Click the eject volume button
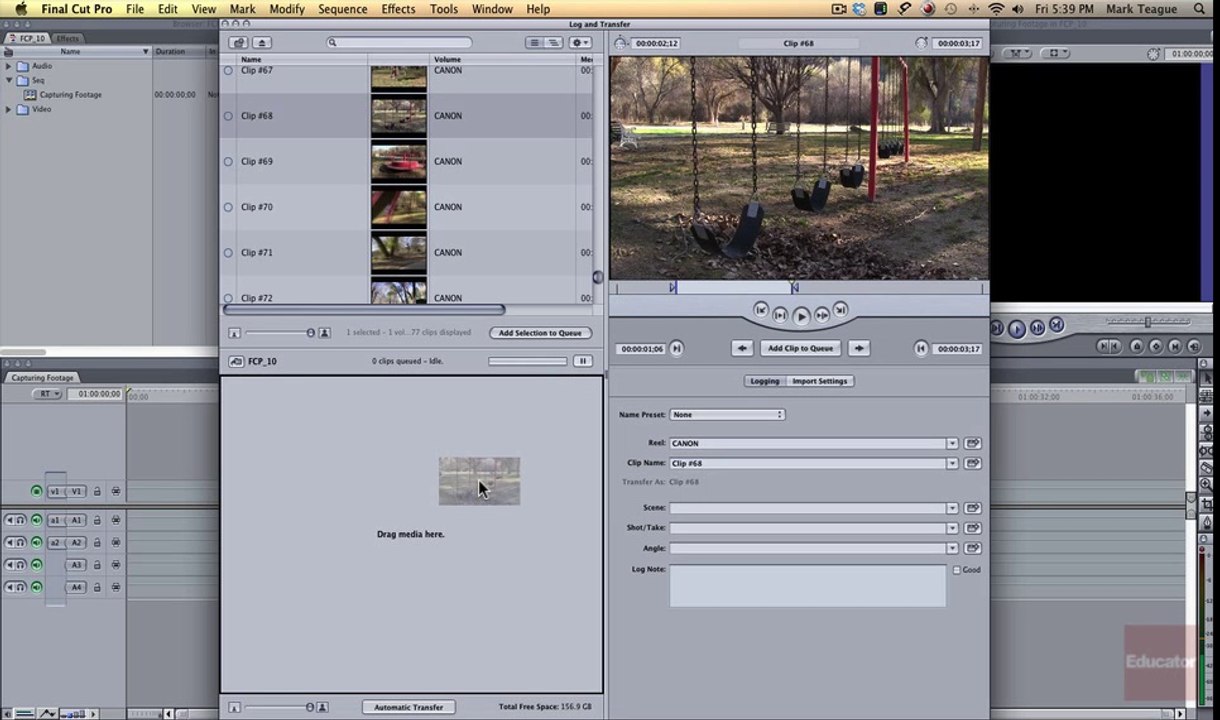 point(262,43)
